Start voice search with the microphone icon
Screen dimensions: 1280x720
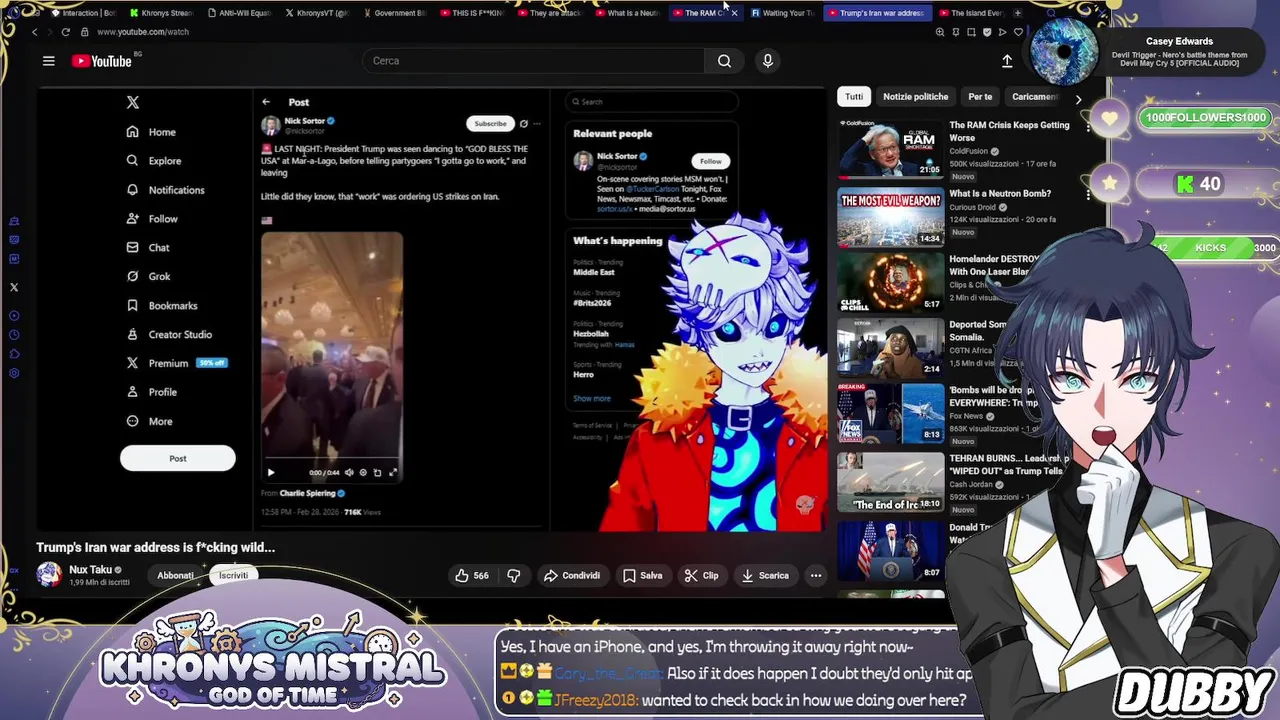point(768,61)
